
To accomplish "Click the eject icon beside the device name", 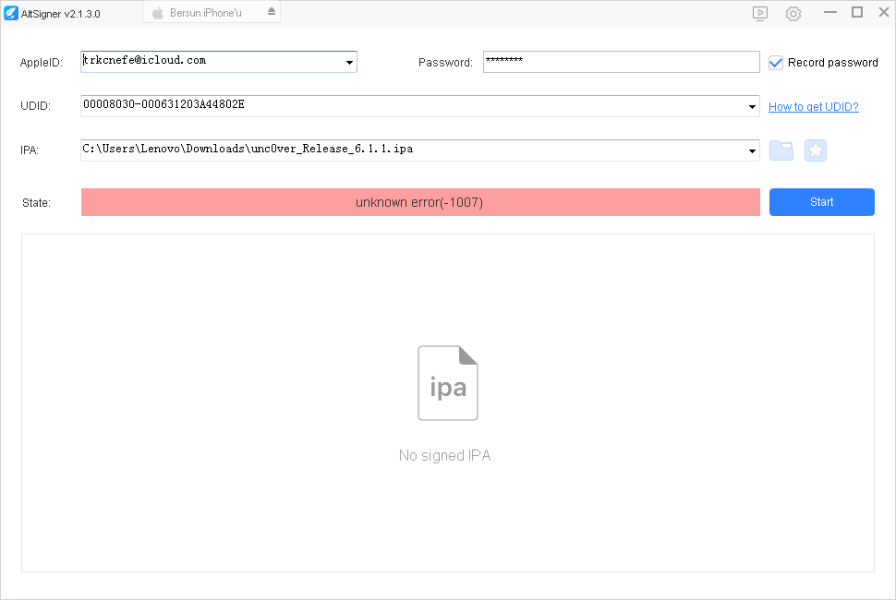I will (271, 12).
